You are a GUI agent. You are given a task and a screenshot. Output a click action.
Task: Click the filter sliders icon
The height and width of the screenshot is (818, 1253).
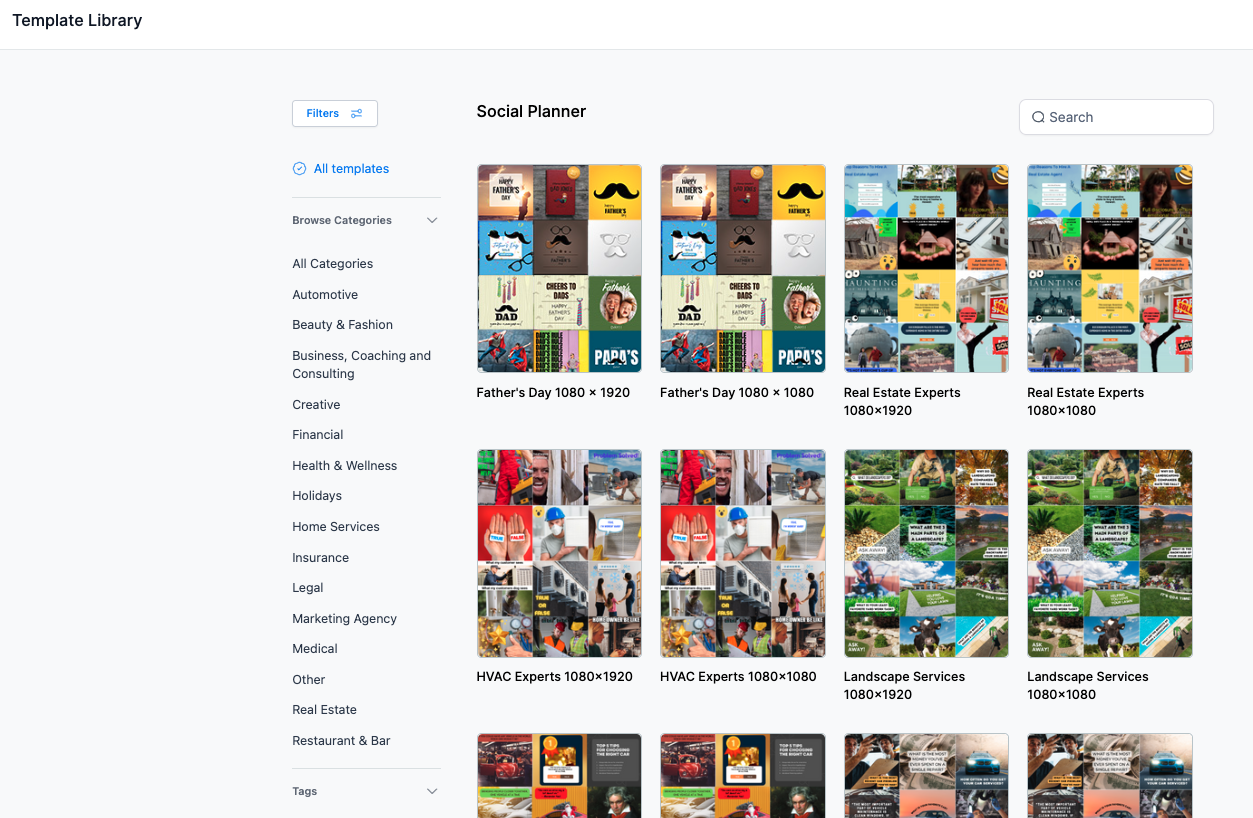[357, 114]
